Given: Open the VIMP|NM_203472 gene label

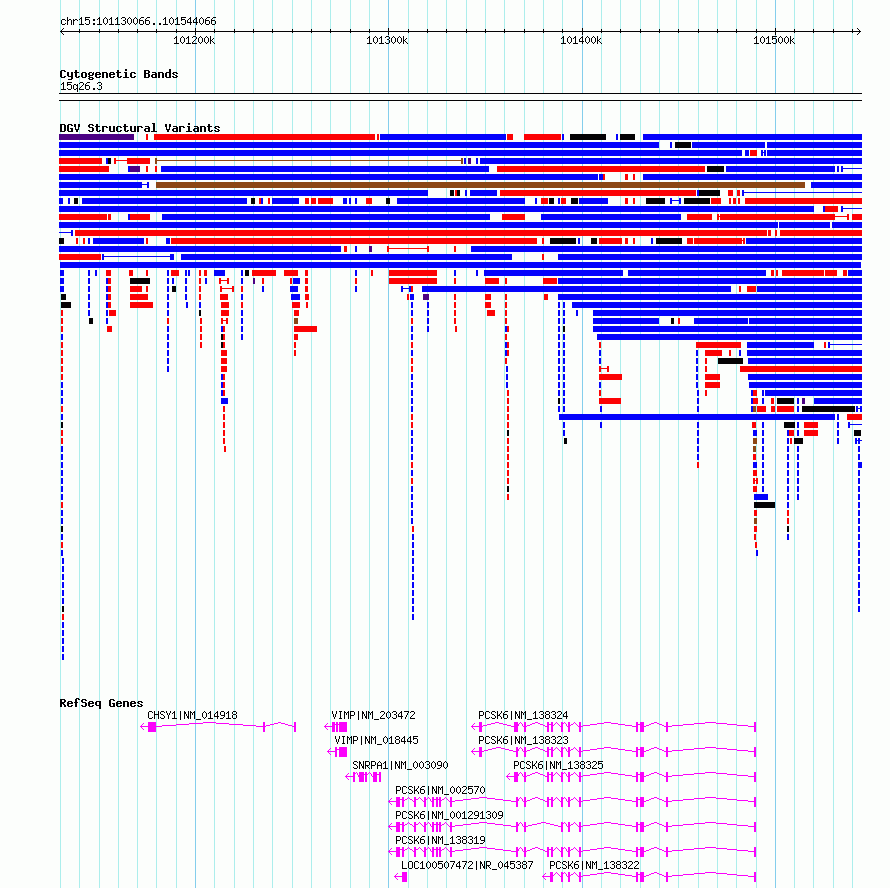Looking at the screenshot, I should [373, 715].
